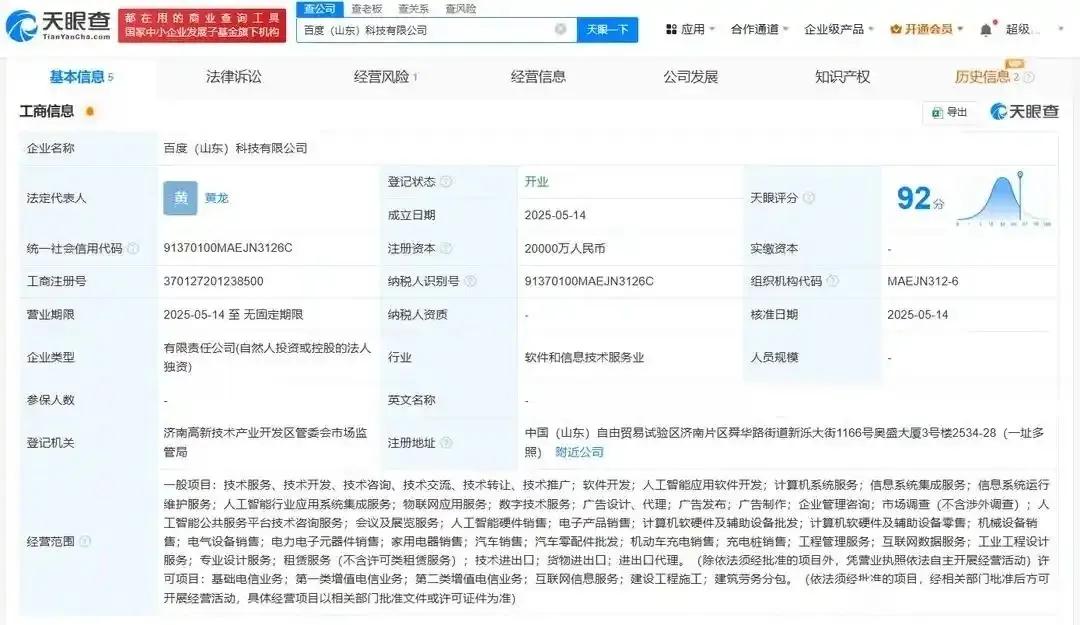Select industry value 软件和信息技术服务业
The image size is (1080, 625).
click(584, 358)
